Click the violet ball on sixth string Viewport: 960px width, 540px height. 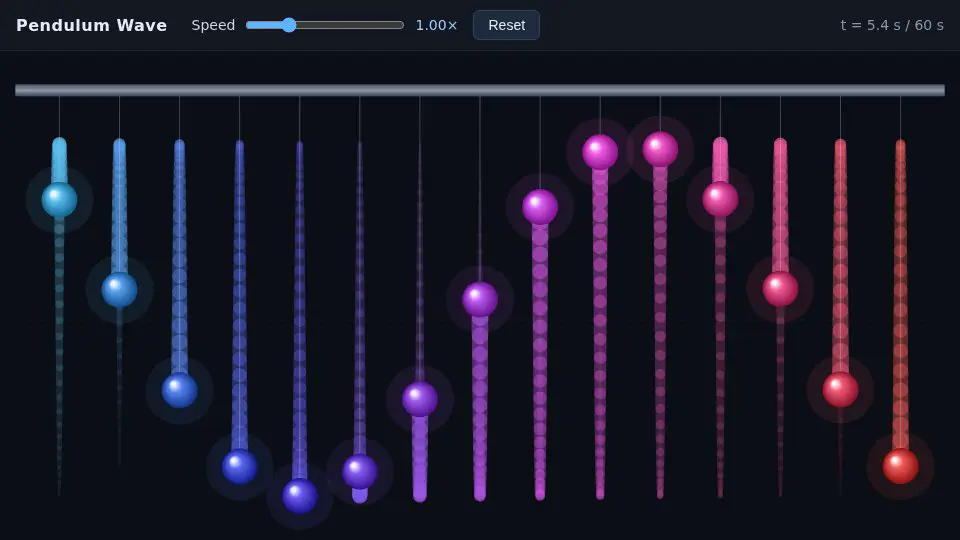(359, 471)
